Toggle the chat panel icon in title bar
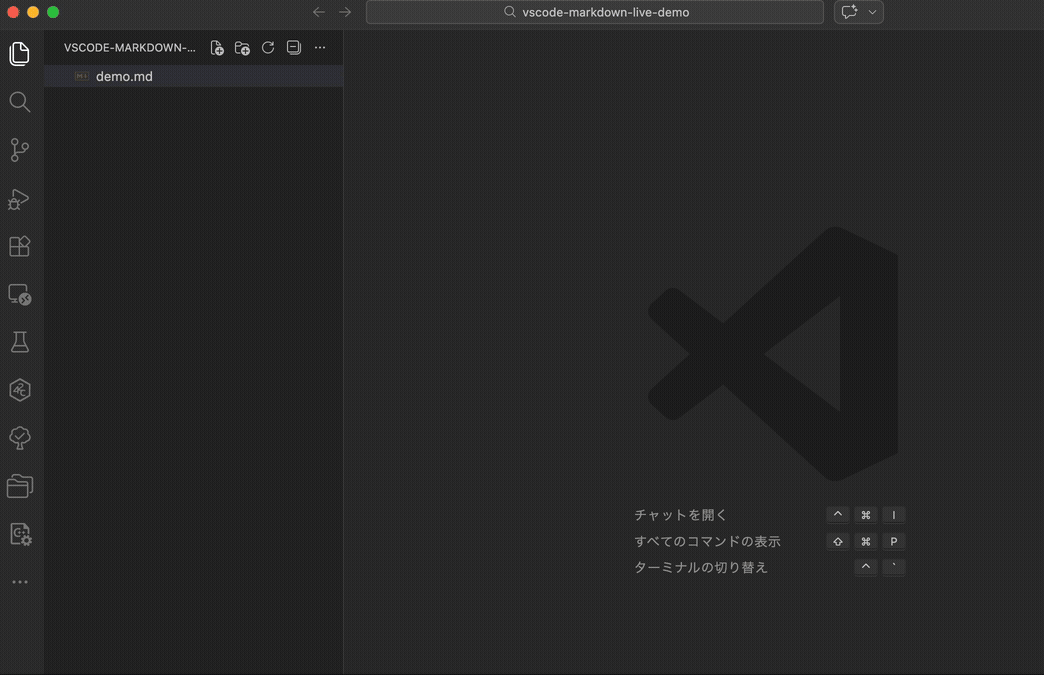Image resolution: width=1044 pixels, height=675 pixels. (x=849, y=12)
